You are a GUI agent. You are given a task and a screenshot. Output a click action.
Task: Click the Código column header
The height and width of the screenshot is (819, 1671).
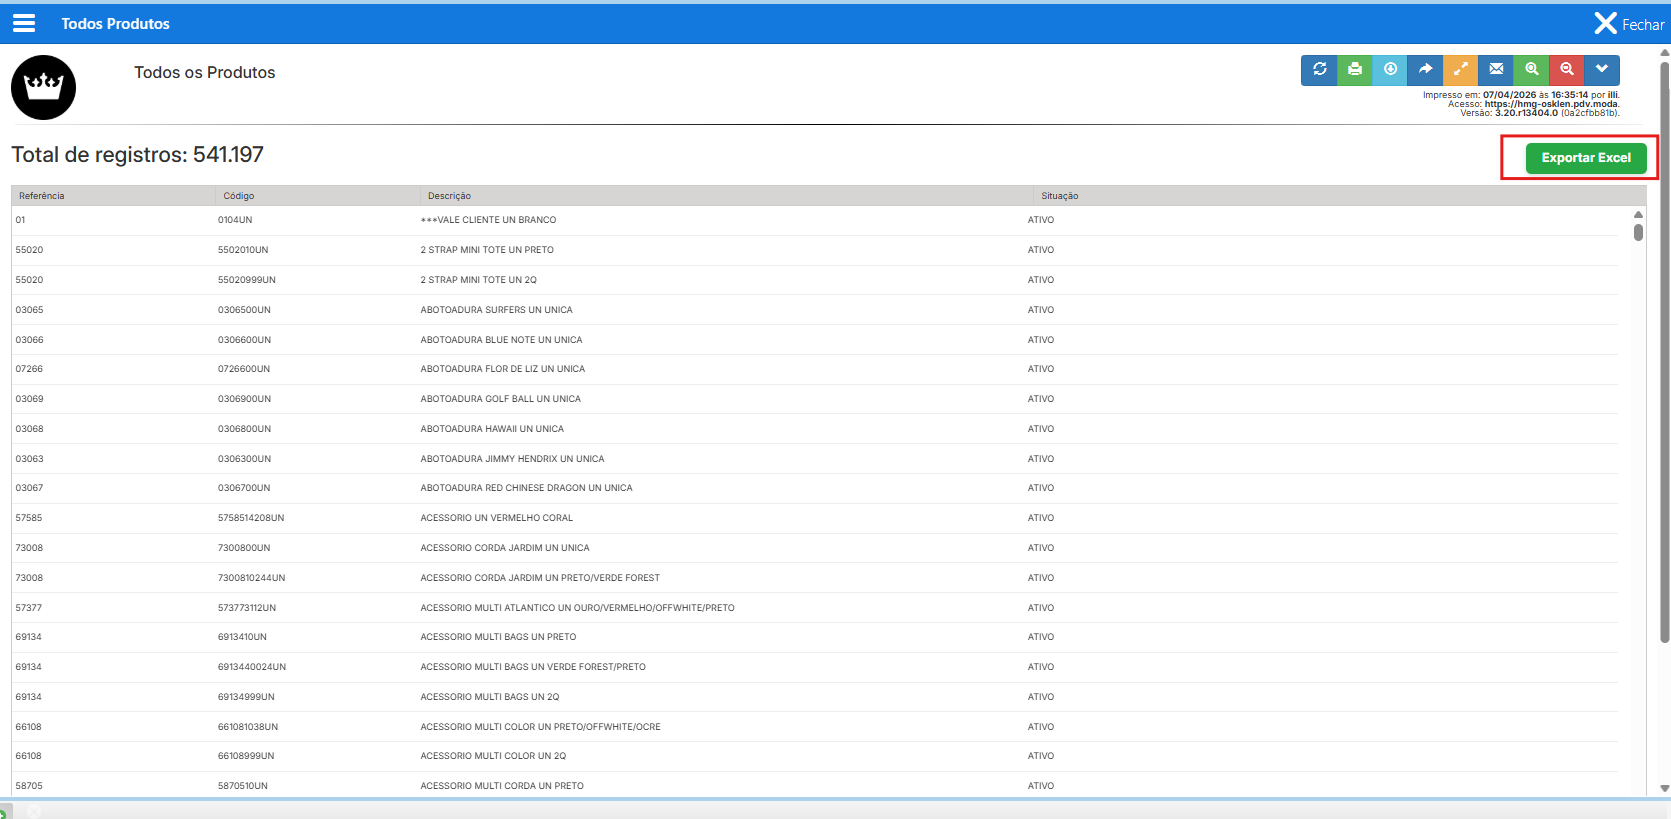coord(239,196)
